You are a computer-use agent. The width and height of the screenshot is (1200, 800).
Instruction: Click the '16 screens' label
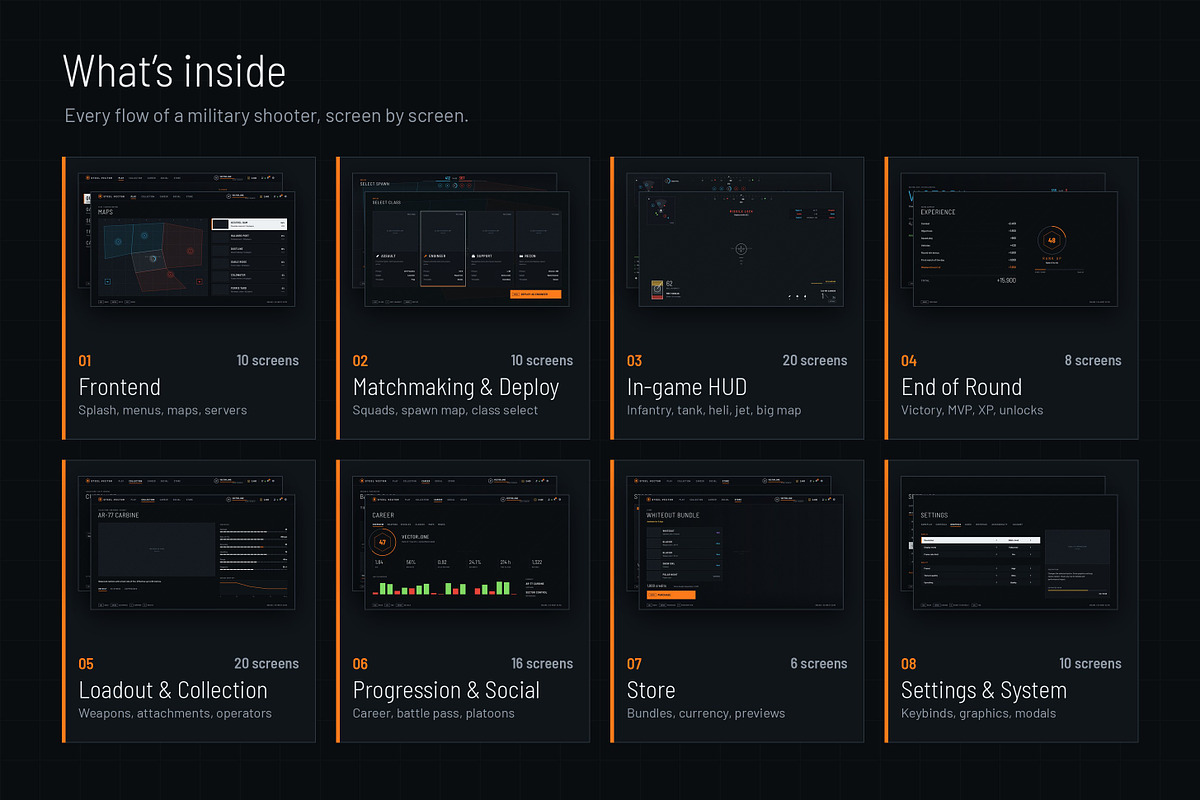(541, 663)
